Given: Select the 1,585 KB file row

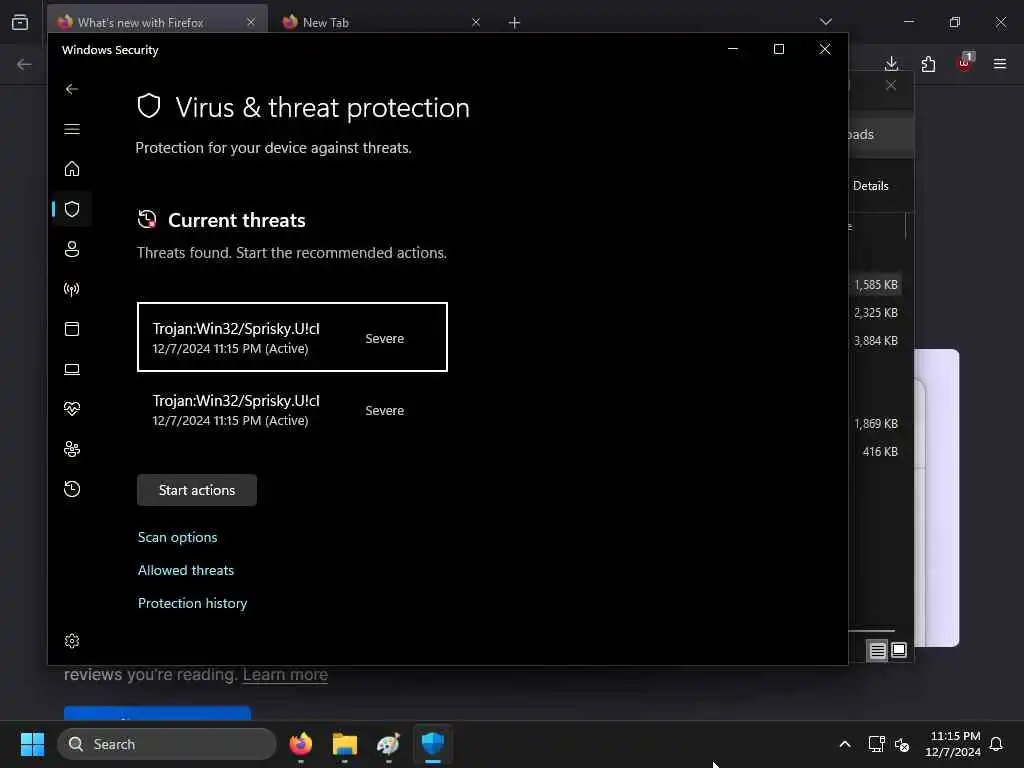Looking at the screenshot, I should [876, 285].
